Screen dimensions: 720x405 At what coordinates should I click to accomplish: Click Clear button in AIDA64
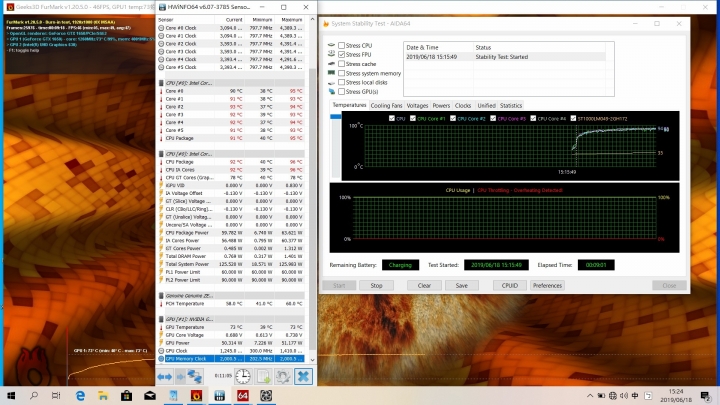tap(424, 286)
